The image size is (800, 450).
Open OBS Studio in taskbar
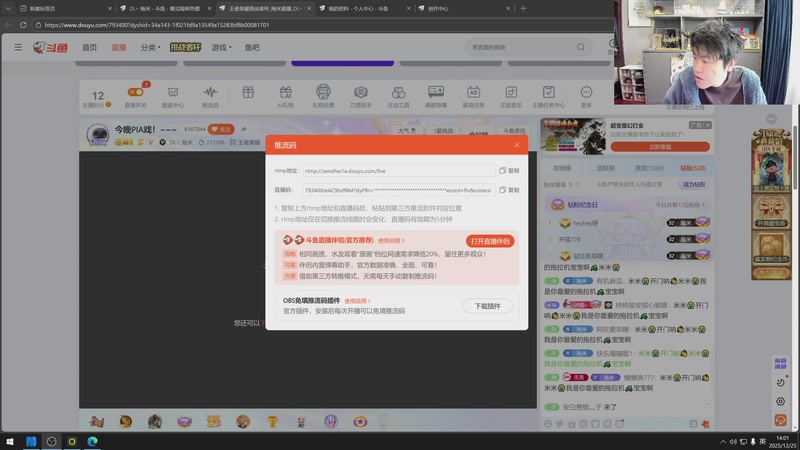pos(52,441)
